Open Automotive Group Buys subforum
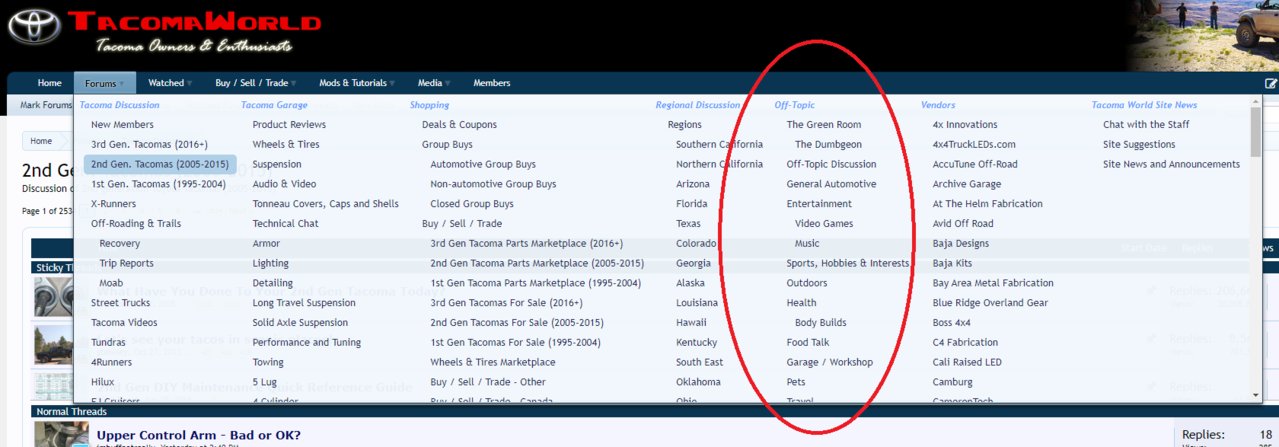Viewport: 1279px width, 447px height. [483, 164]
